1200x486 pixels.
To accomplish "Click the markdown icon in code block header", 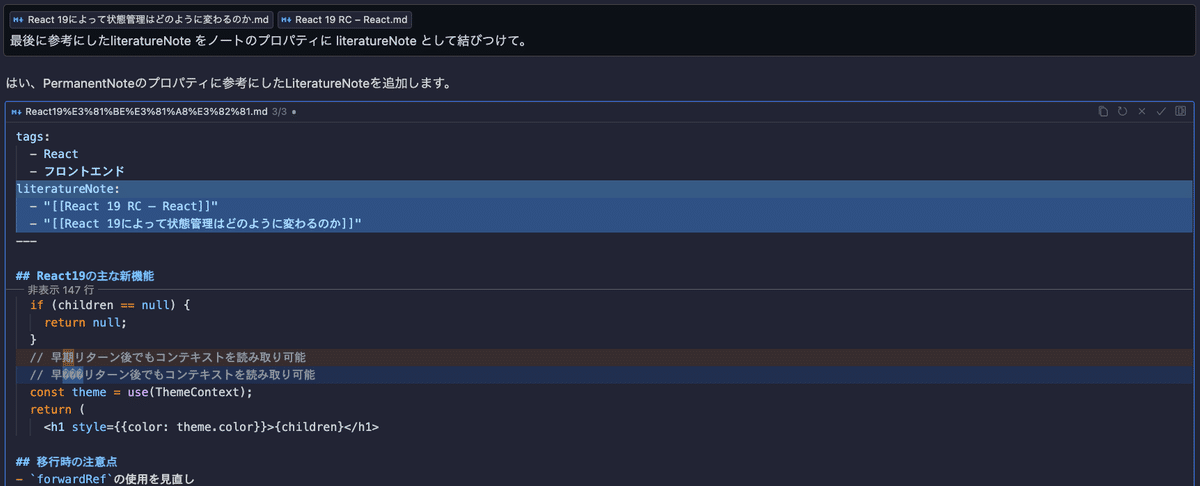I will click(18, 111).
